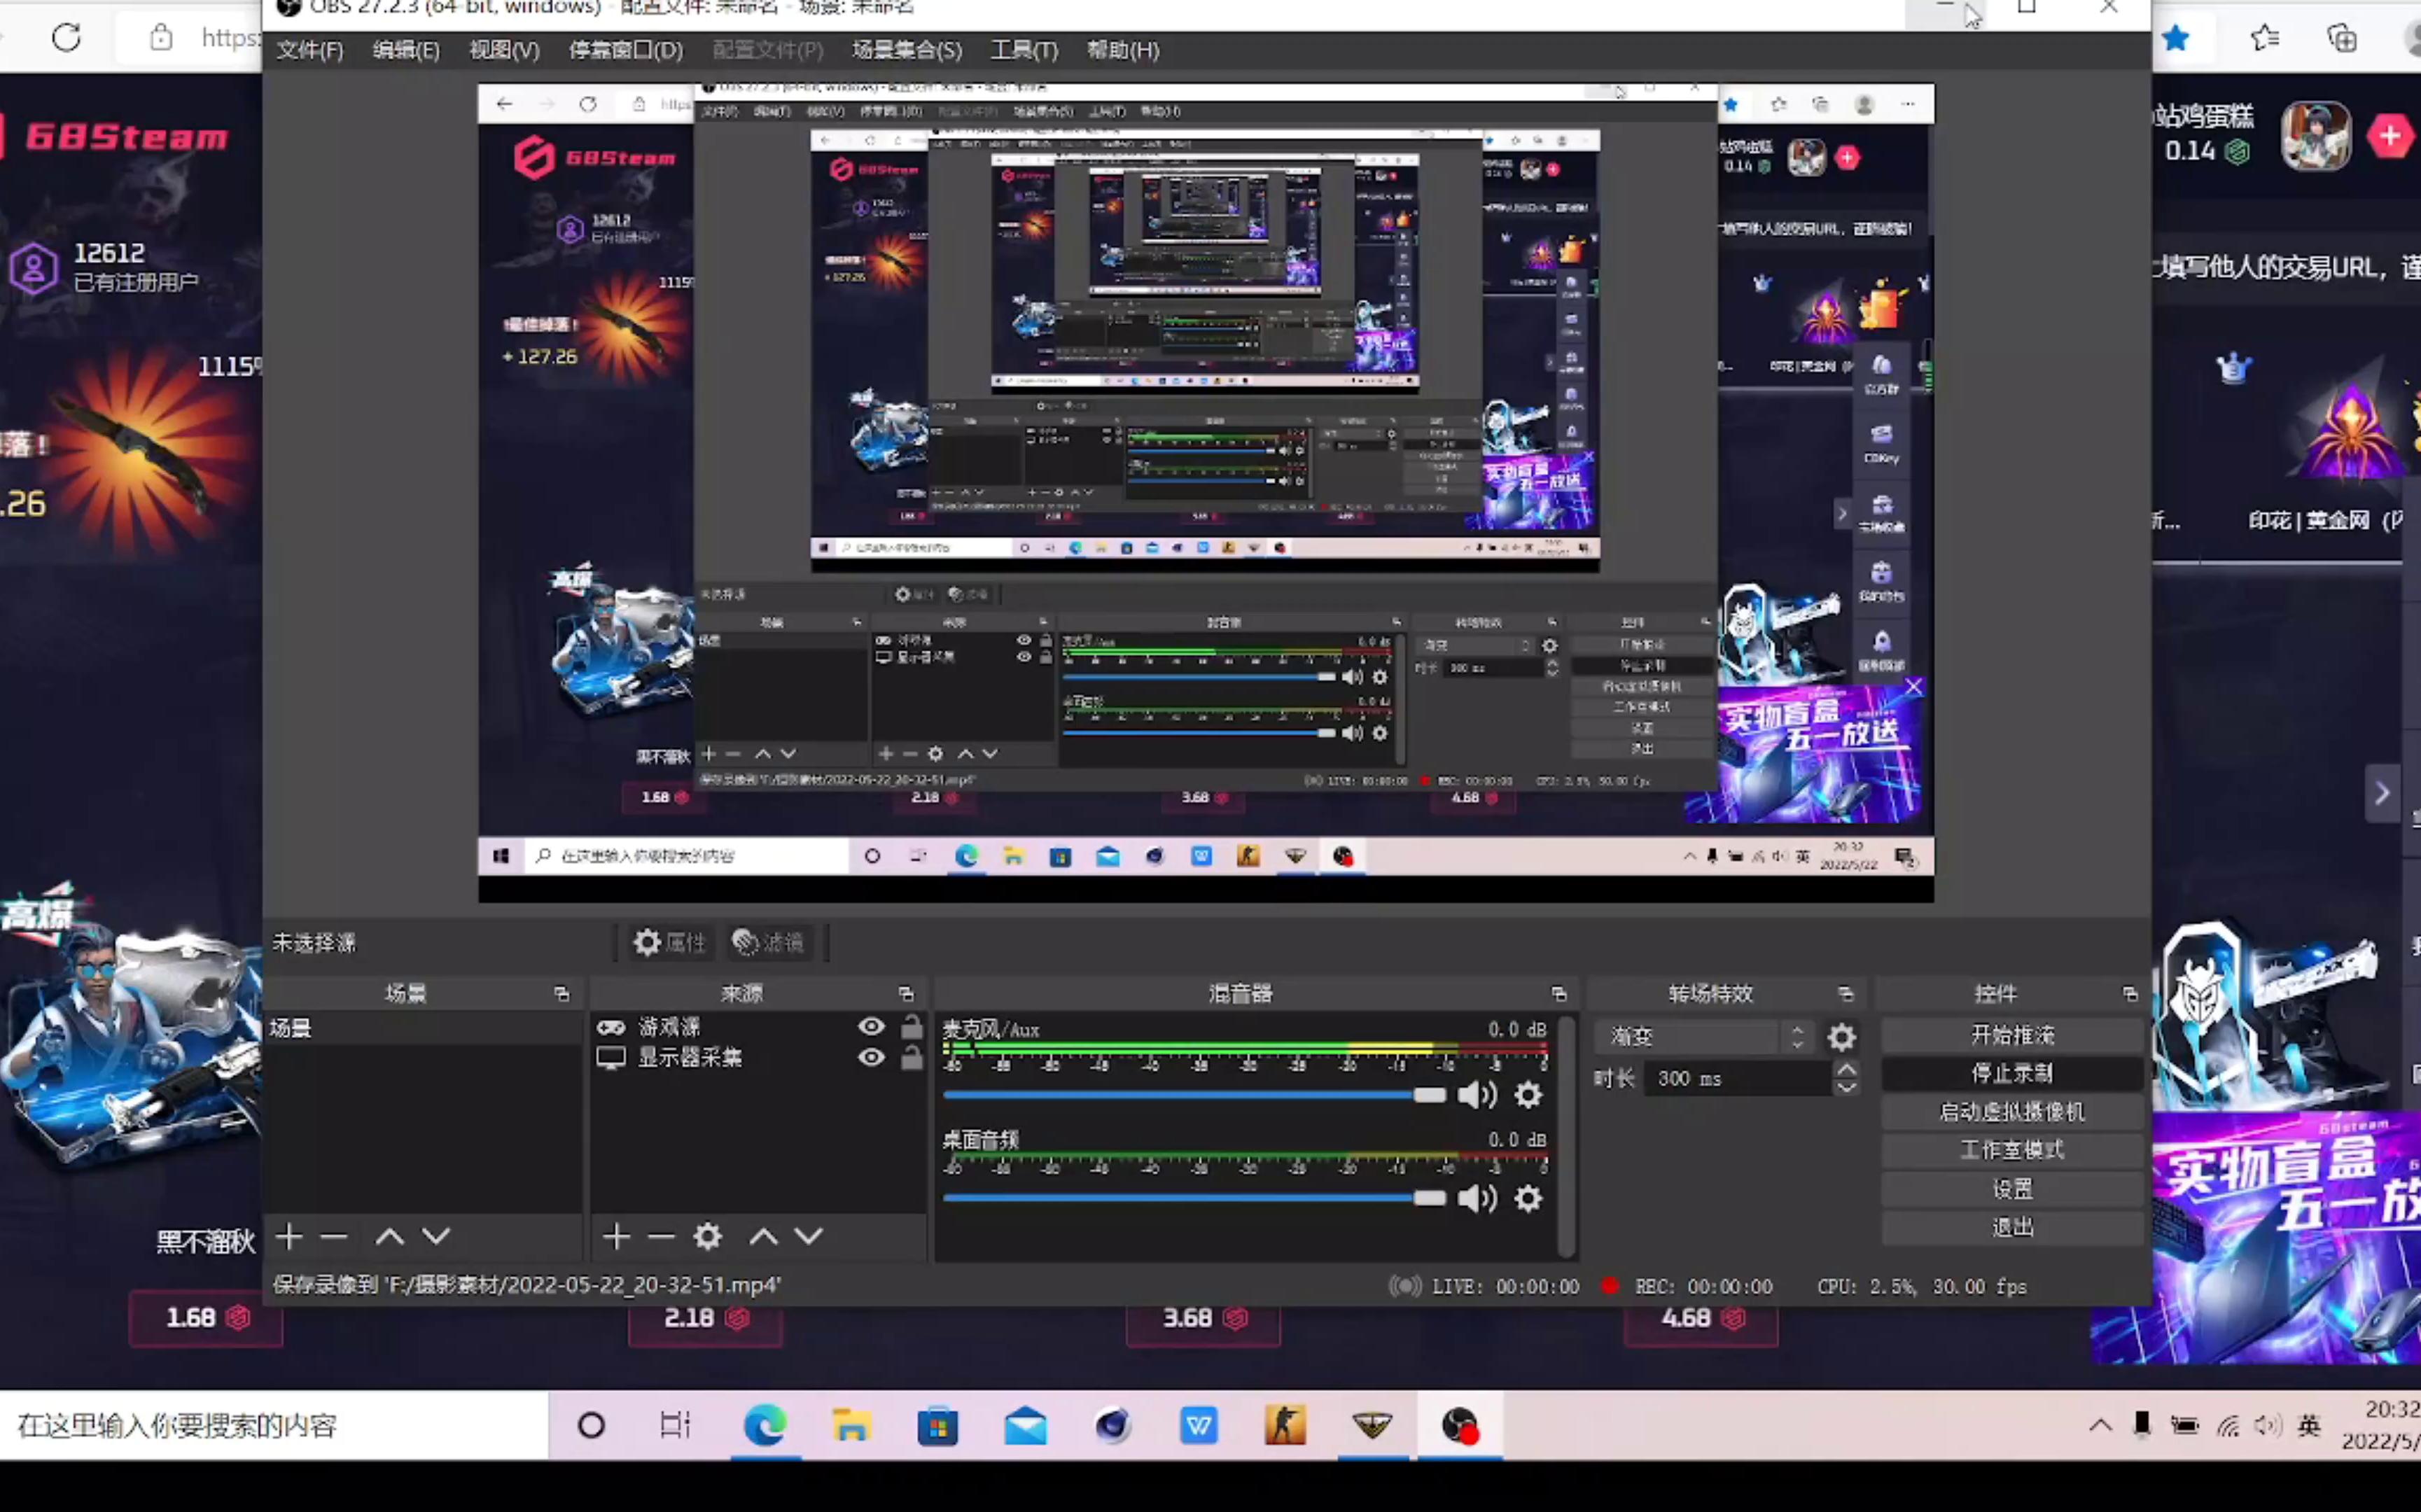
Task: Move scene down arrow
Action: (x=436, y=1237)
